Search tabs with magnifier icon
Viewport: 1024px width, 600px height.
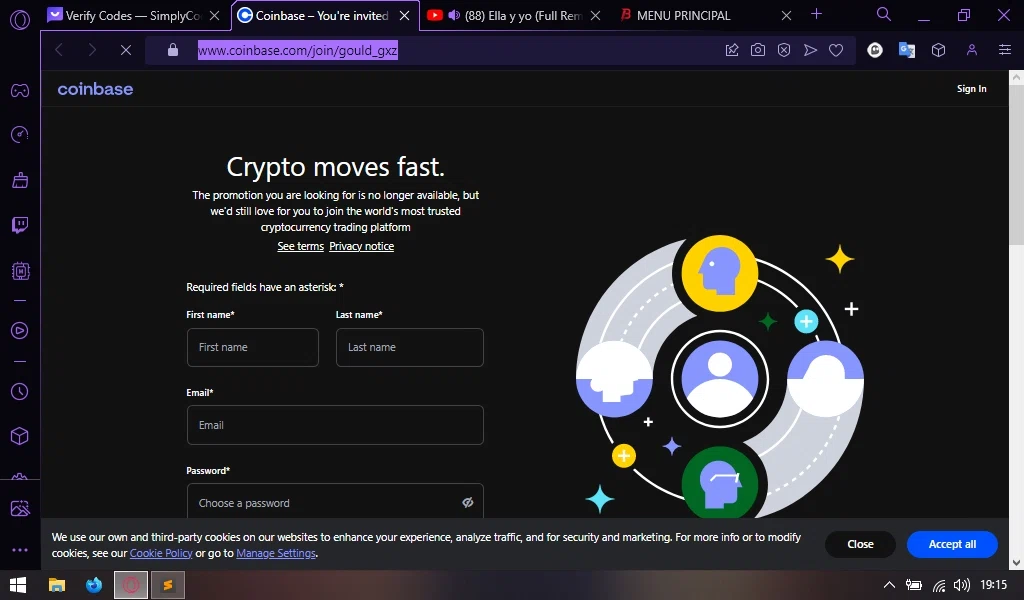pyautogui.click(x=884, y=14)
